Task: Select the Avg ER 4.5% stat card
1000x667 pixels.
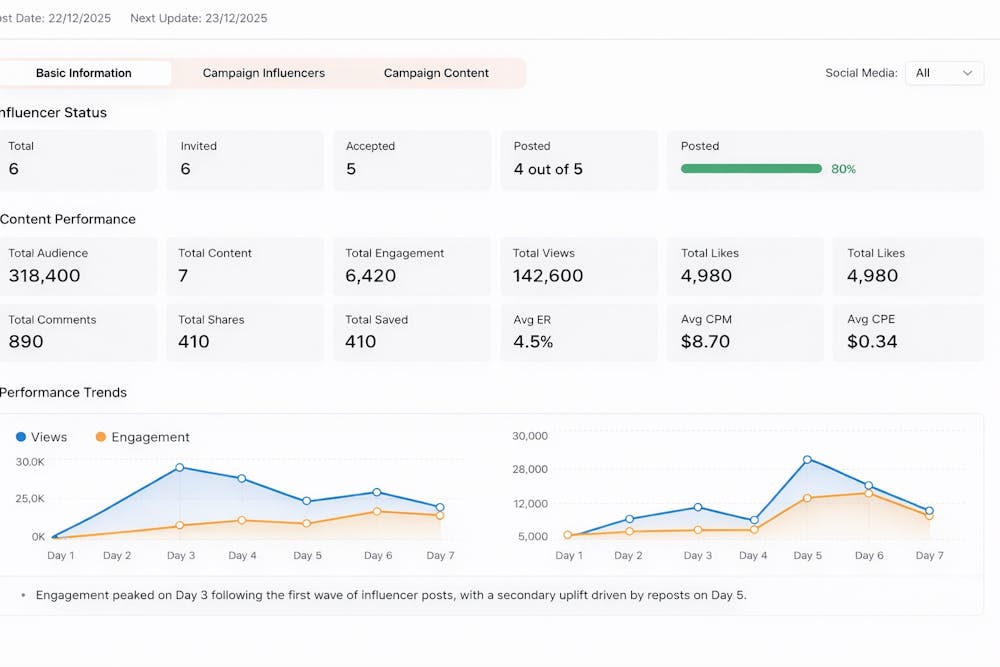Action: tap(578, 332)
